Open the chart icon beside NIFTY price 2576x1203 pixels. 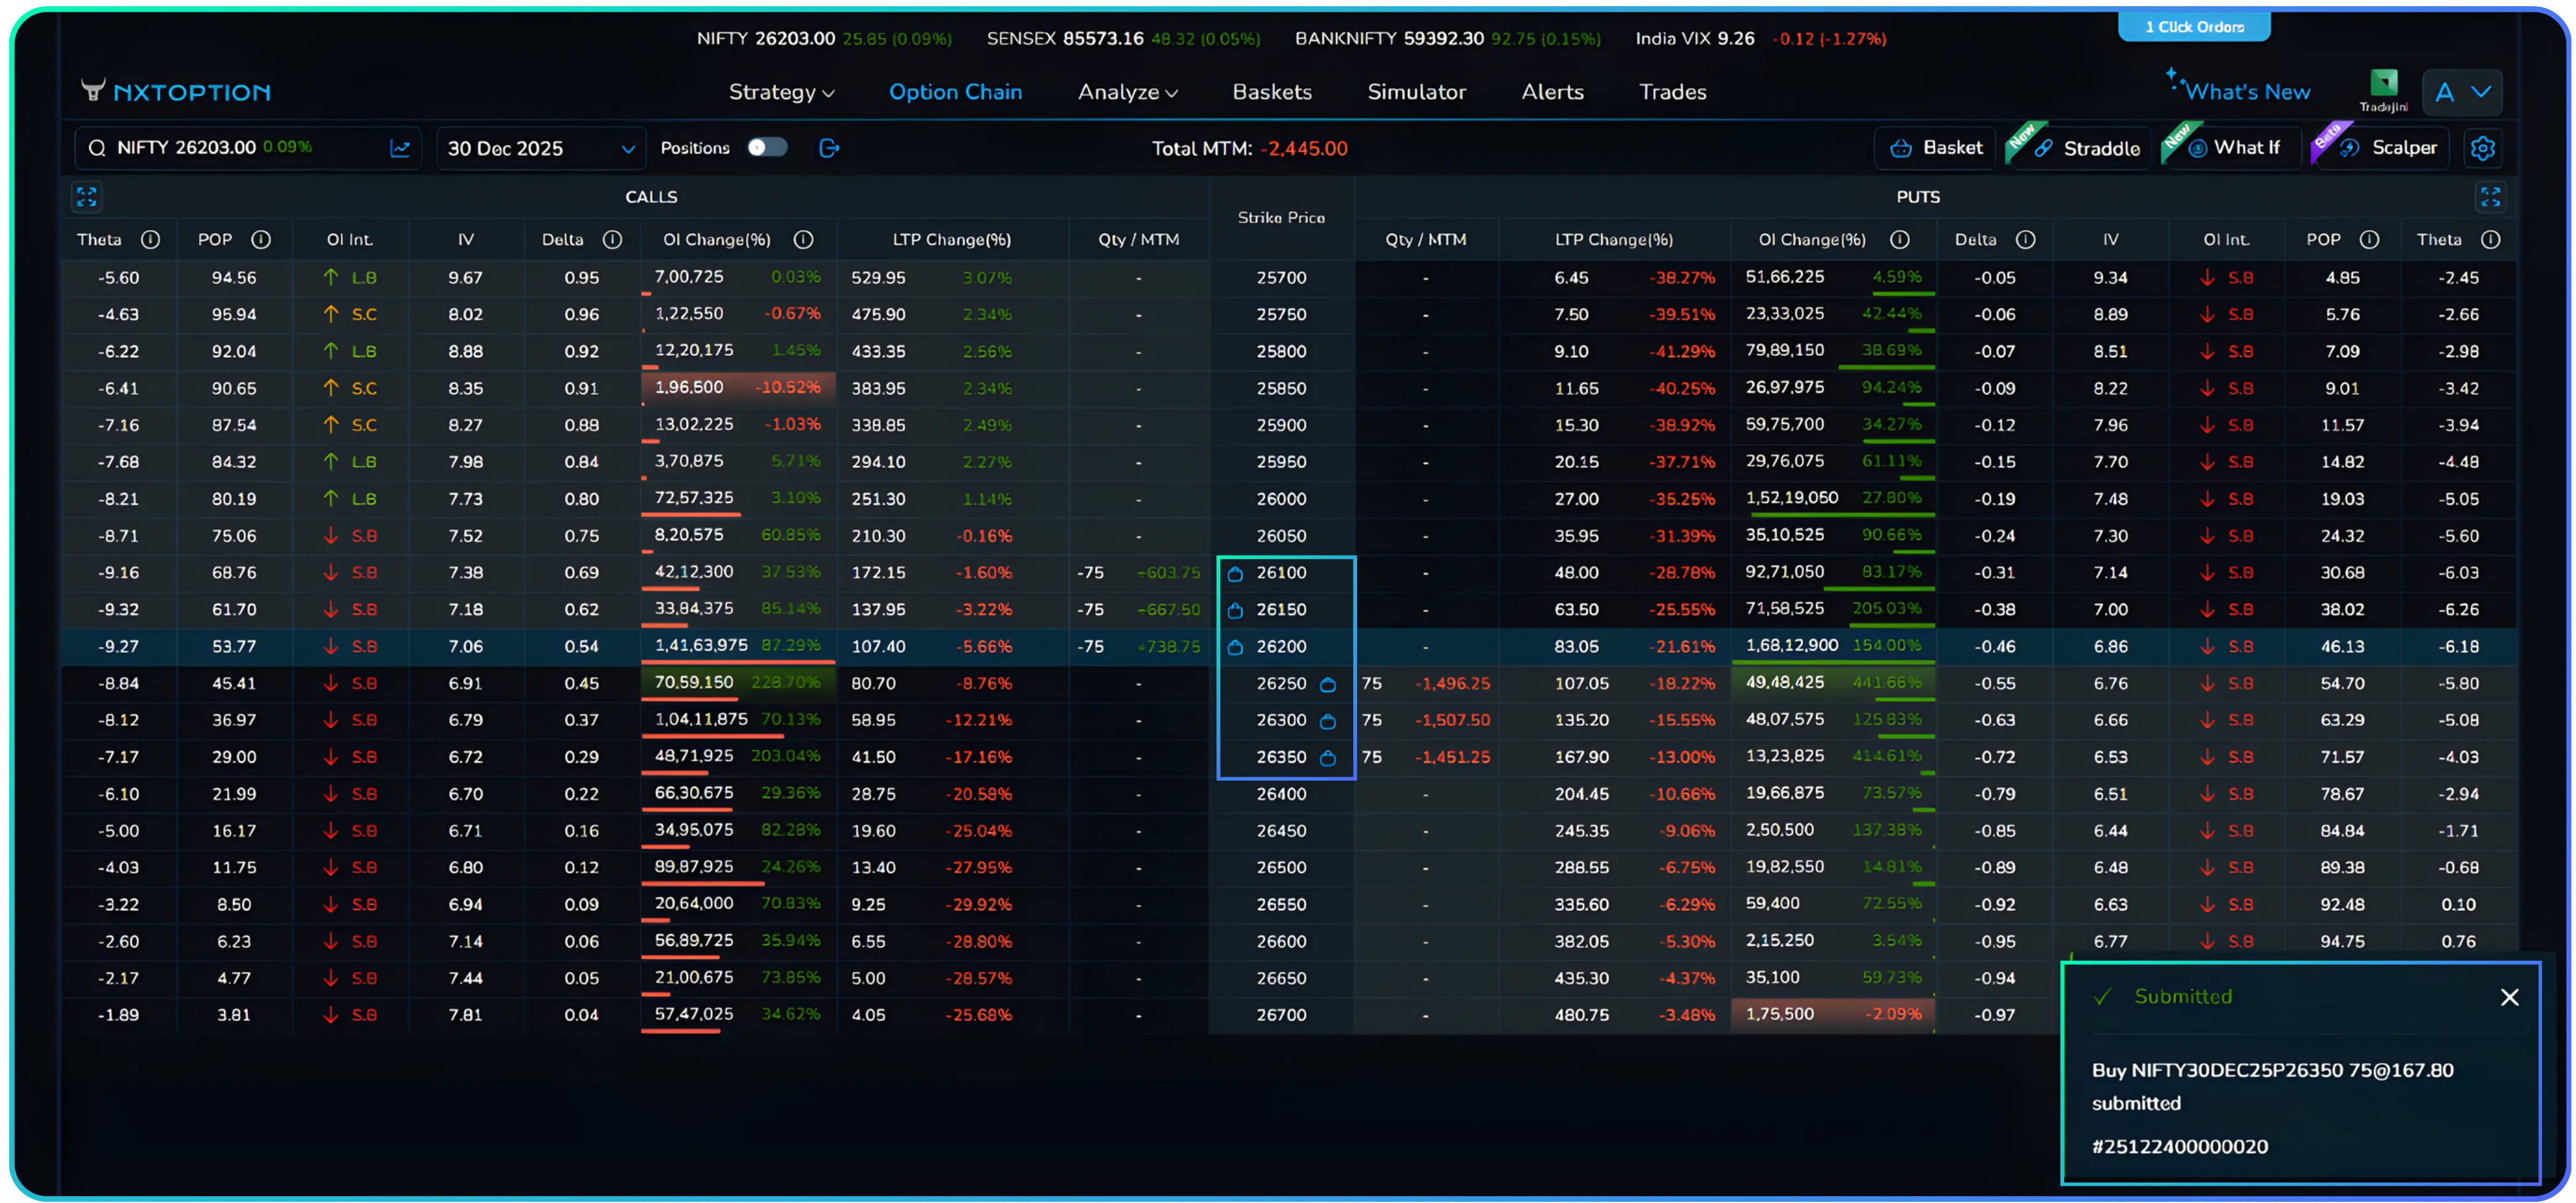[x=400, y=148]
